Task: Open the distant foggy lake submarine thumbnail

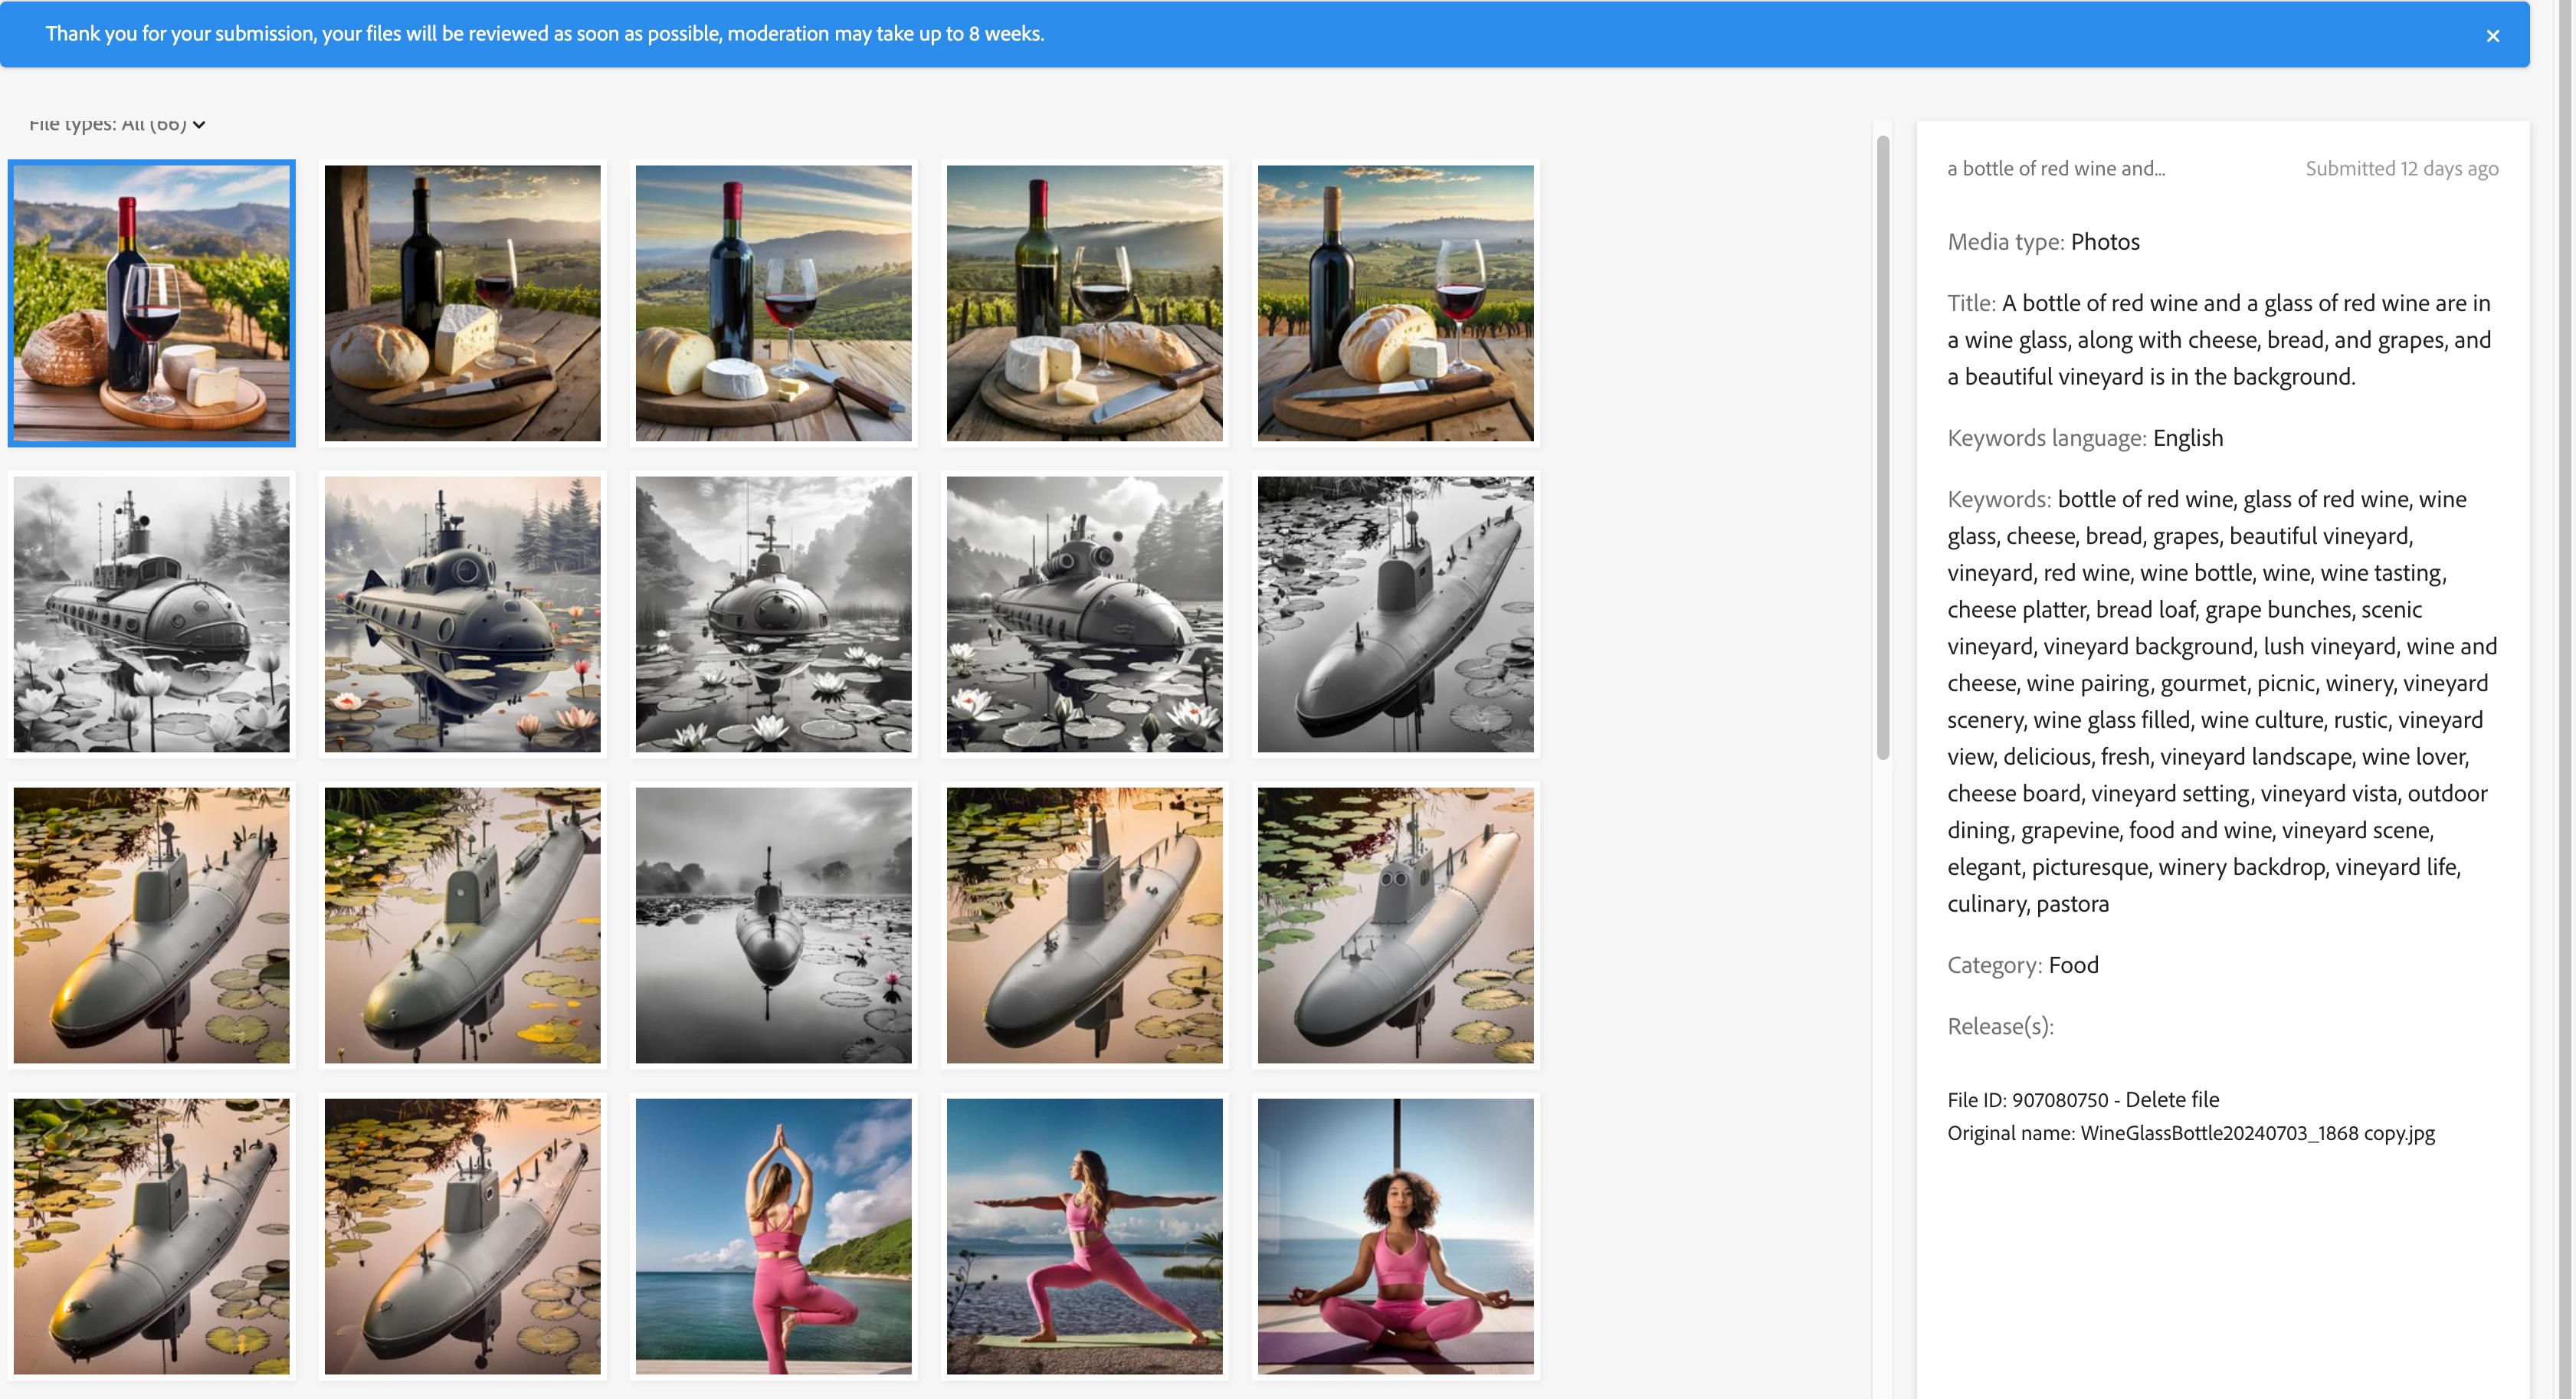Action: pos(773,925)
